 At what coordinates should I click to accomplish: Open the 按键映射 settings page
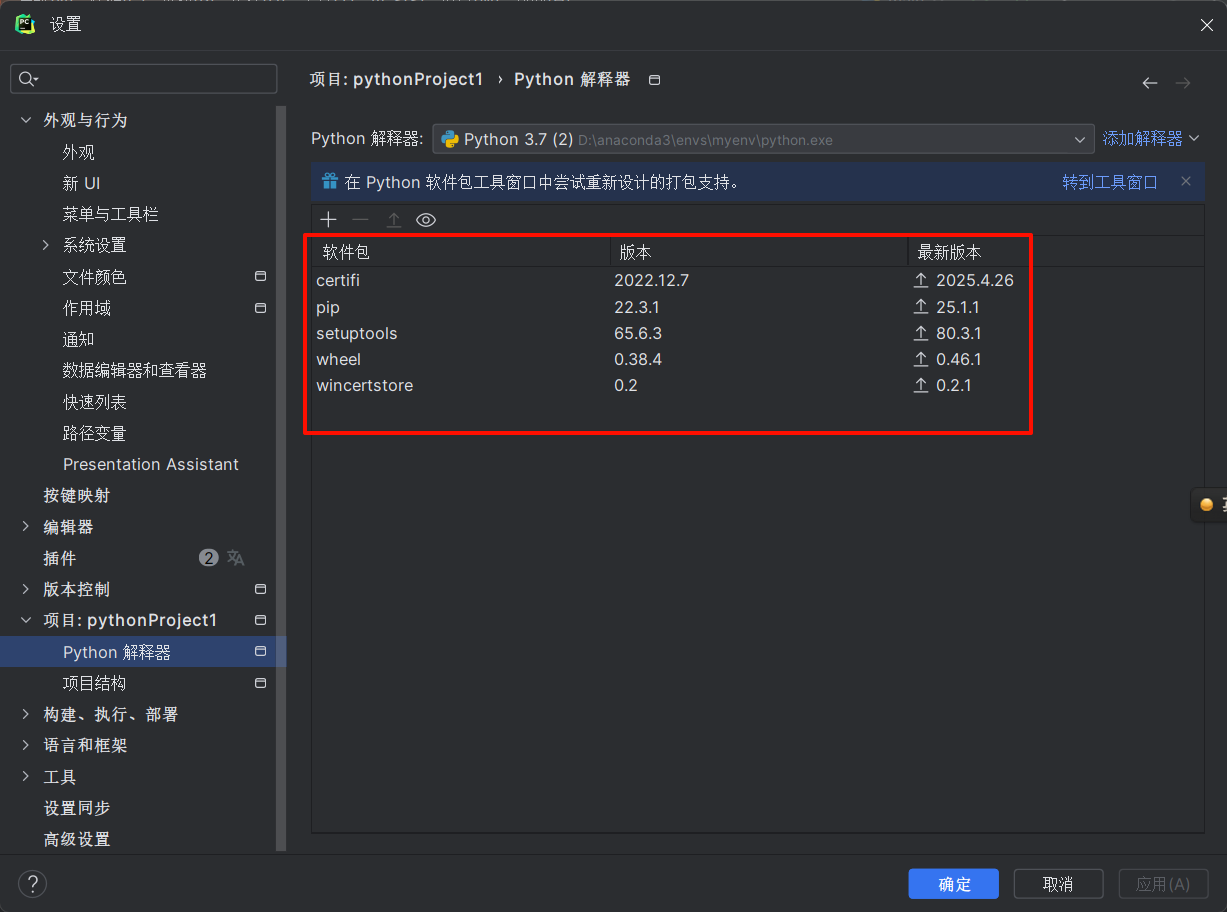(x=76, y=495)
